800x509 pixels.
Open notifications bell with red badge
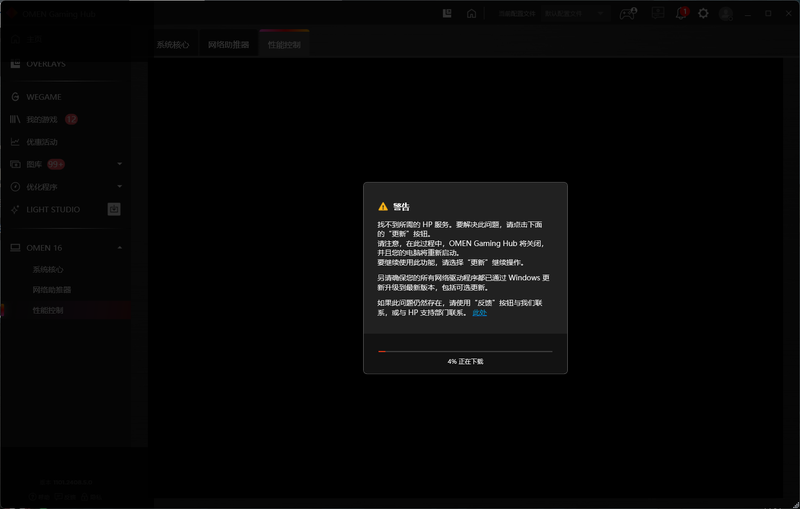tap(682, 14)
